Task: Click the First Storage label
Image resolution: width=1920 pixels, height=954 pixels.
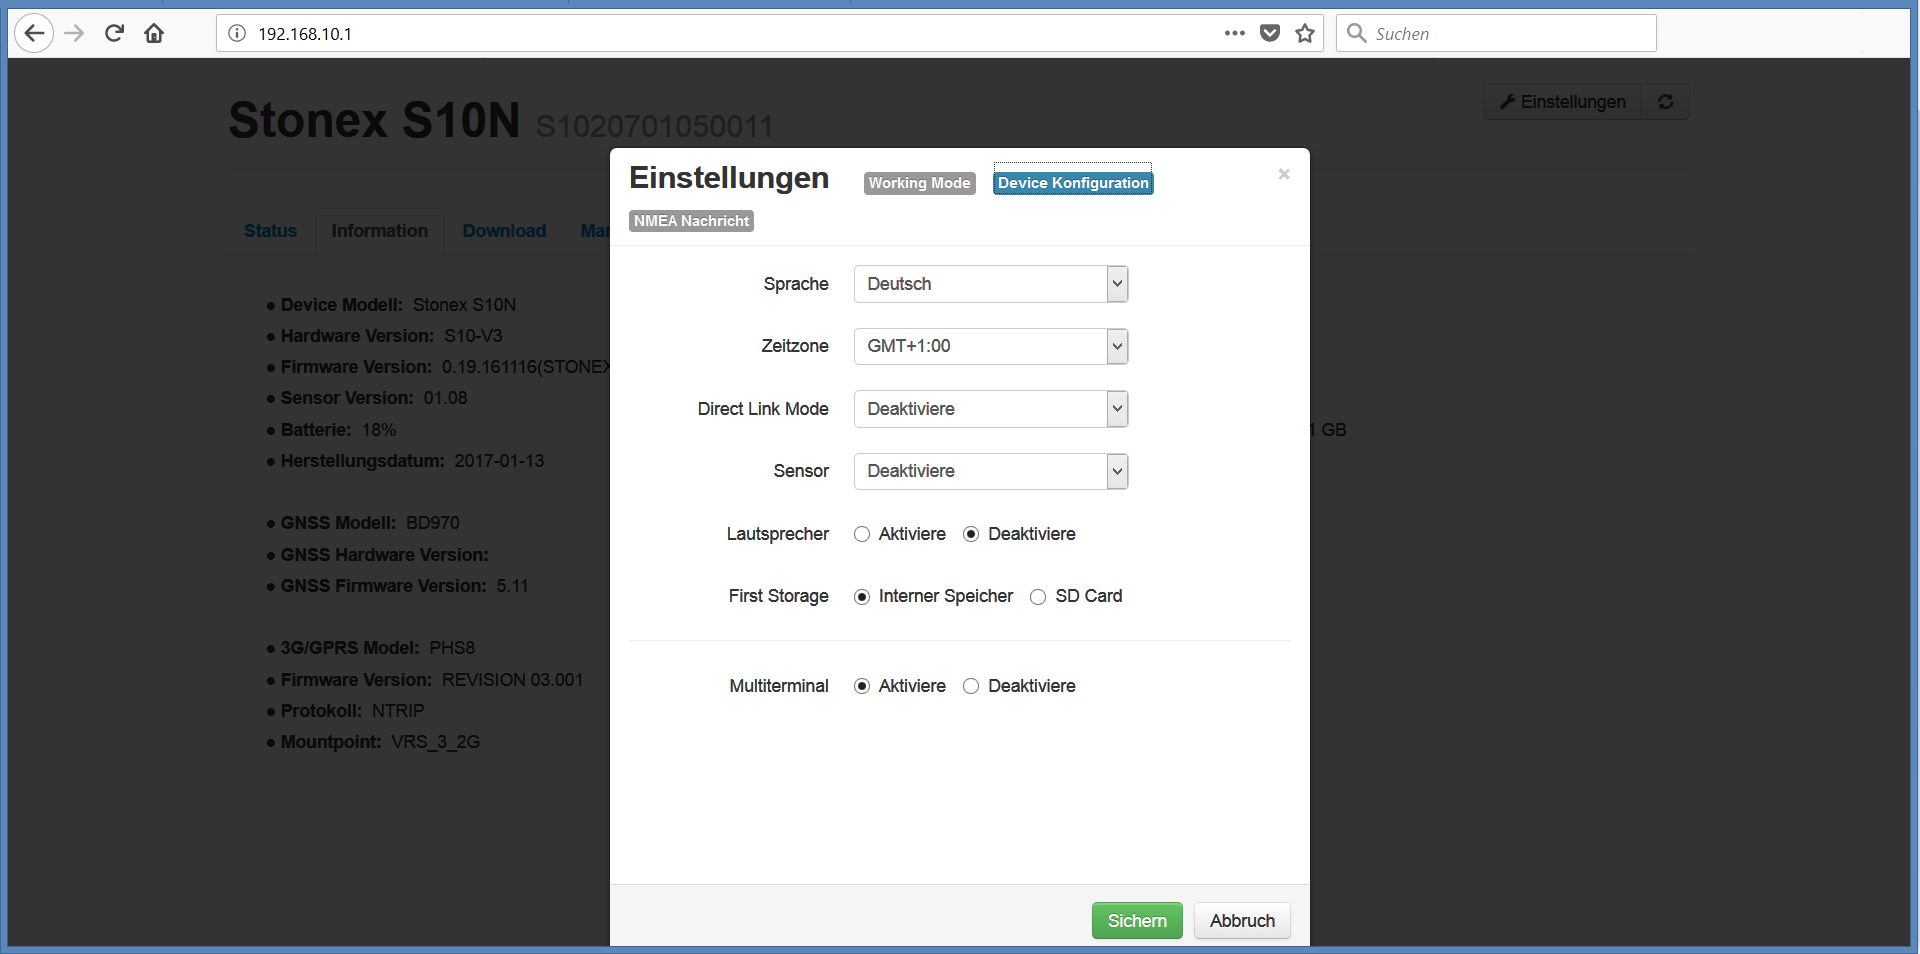Action: 778,596
